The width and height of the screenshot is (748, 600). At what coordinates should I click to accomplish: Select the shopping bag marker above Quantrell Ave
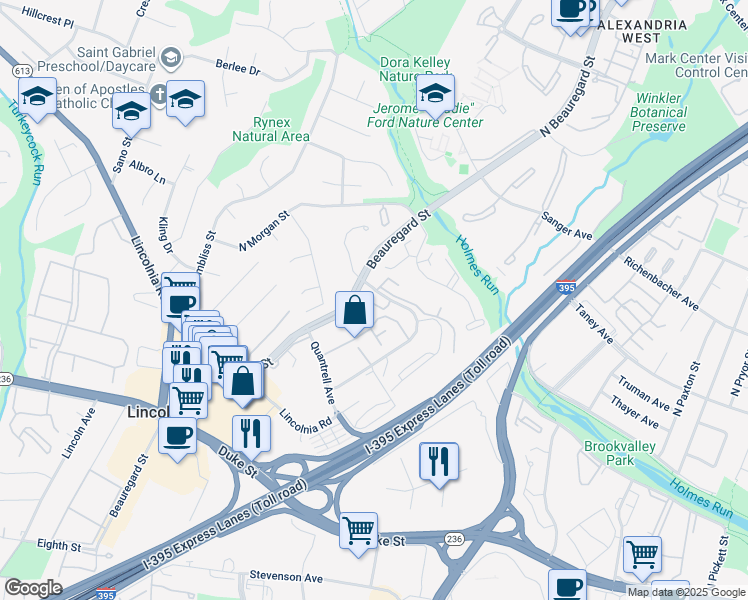pos(354,311)
